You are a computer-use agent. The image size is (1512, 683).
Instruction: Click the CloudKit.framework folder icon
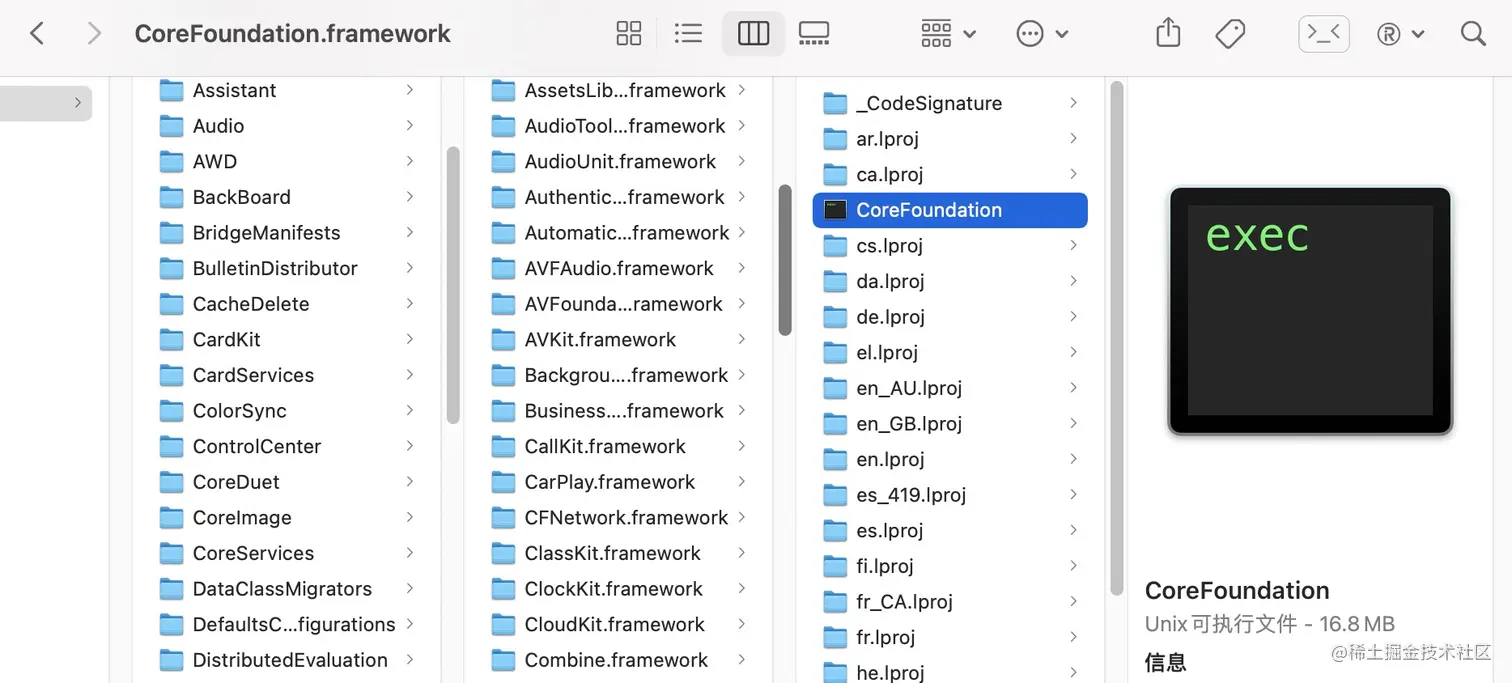[503, 625]
